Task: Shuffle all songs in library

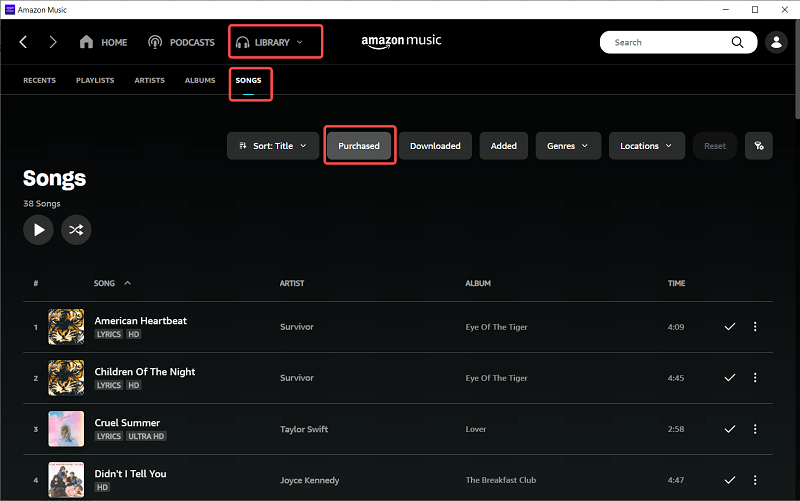Action: pos(76,230)
